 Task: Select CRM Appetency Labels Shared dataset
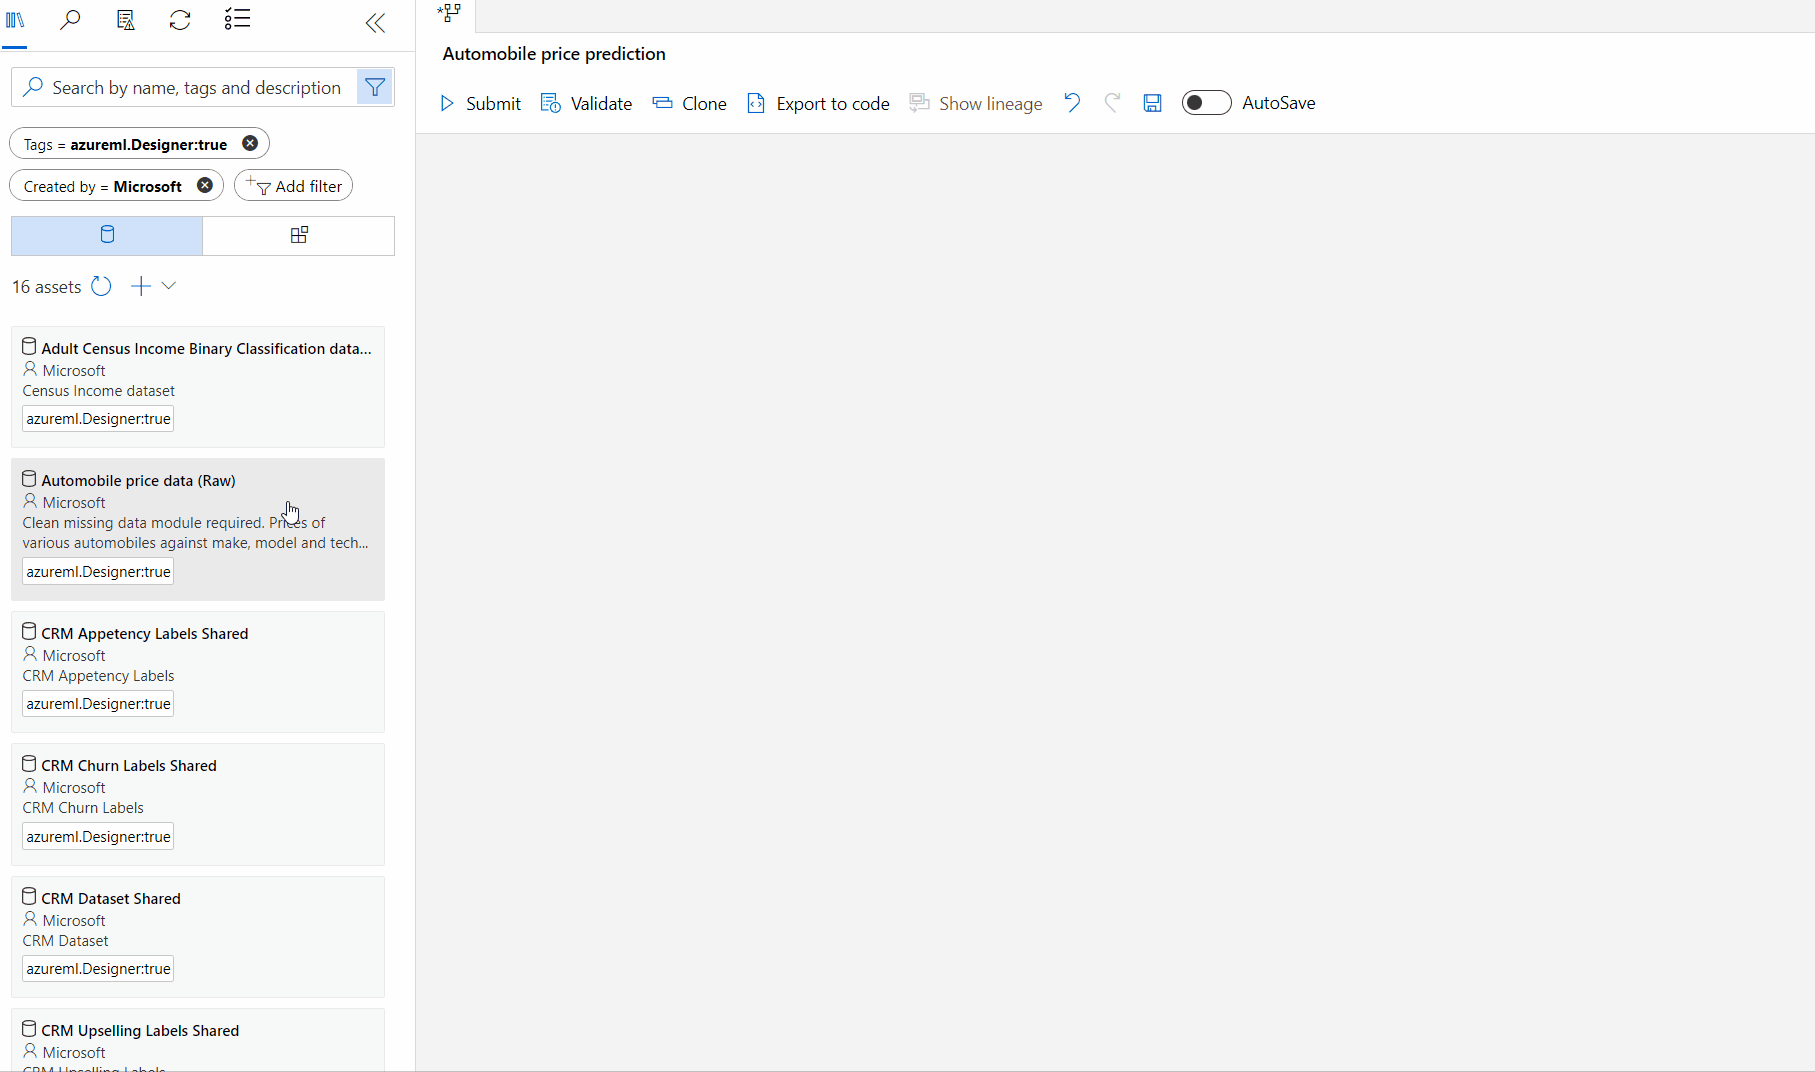pyautogui.click(x=198, y=672)
